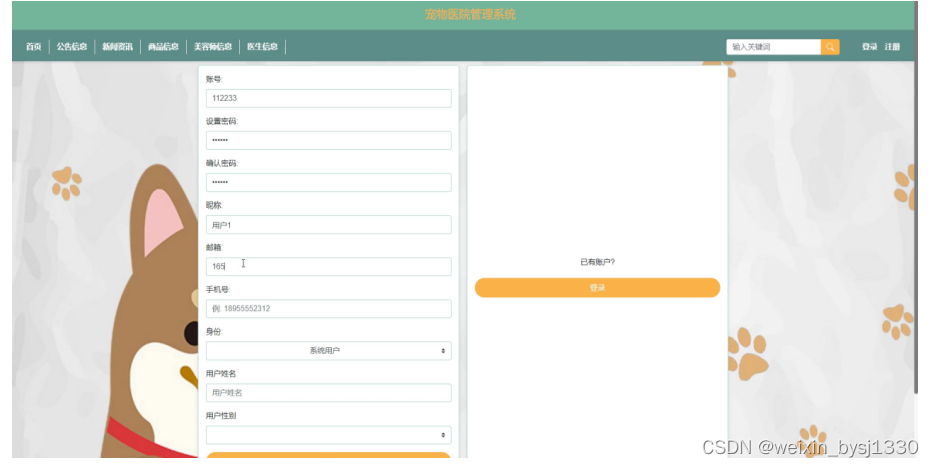Click the 账号 field containing 112233

point(329,98)
